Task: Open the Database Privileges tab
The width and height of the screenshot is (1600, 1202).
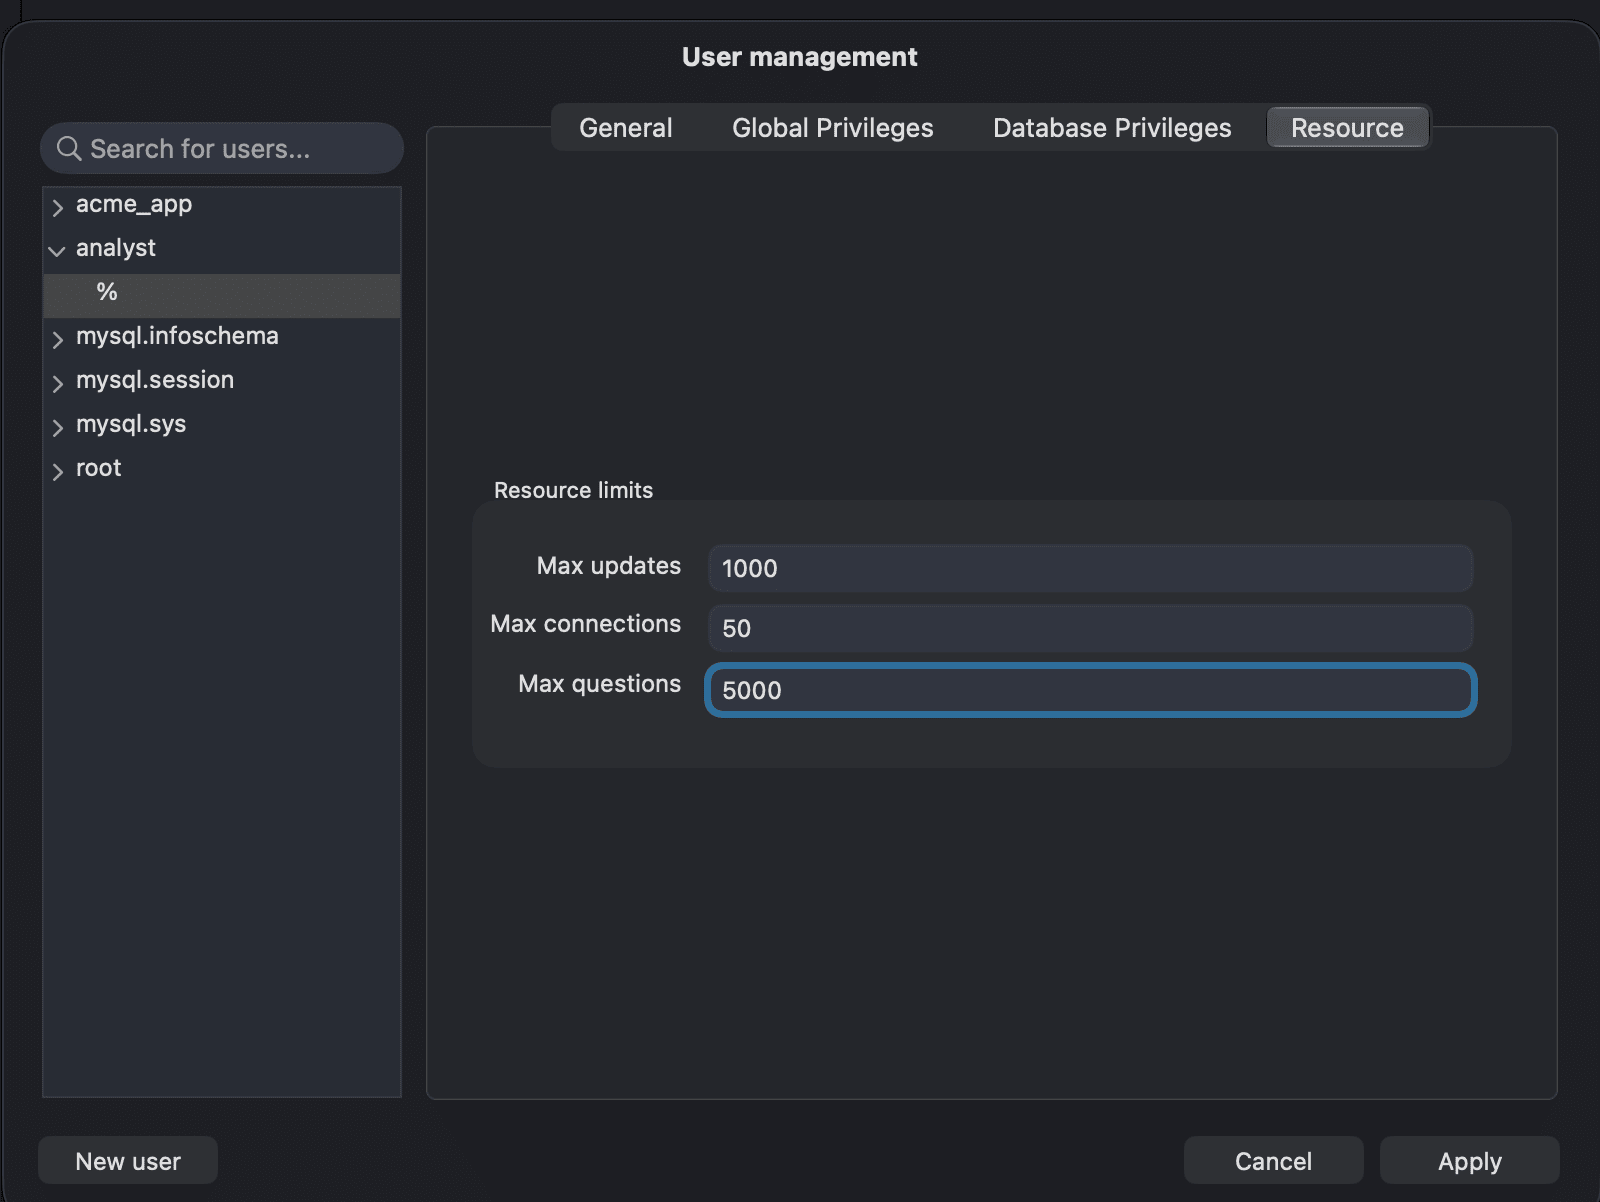Action: pyautogui.click(x=1112, y=128)
